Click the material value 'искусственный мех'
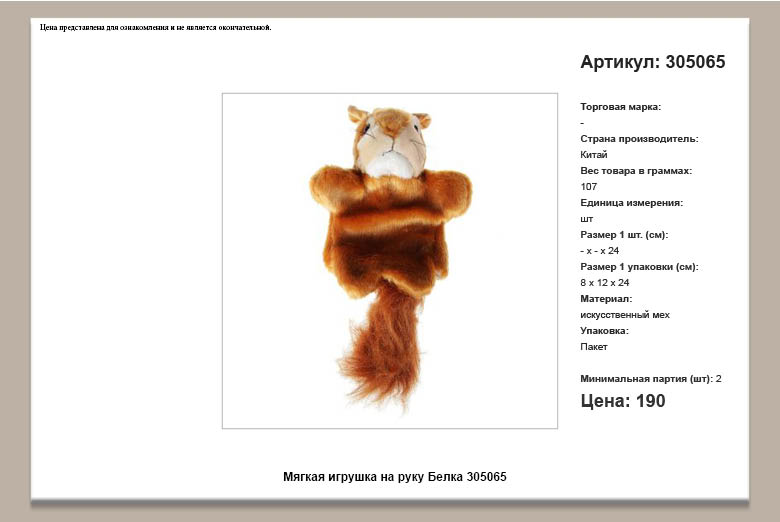Screen dimensions: 780x522 624,315
